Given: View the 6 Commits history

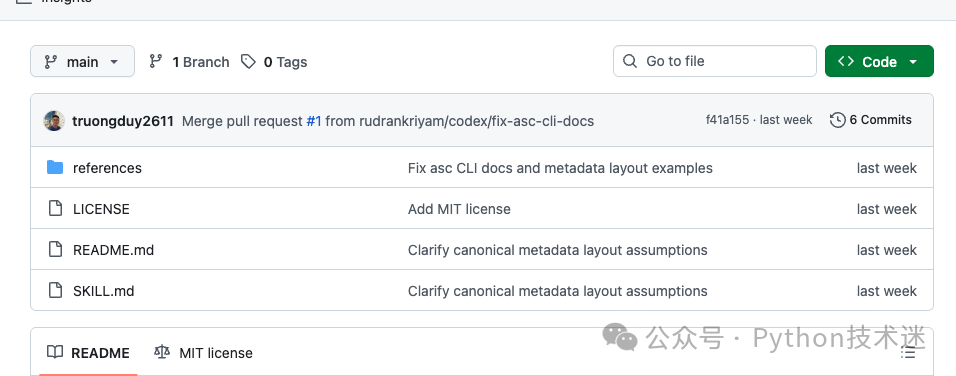Looking at the screenshot, I should [x=871, y=120].
